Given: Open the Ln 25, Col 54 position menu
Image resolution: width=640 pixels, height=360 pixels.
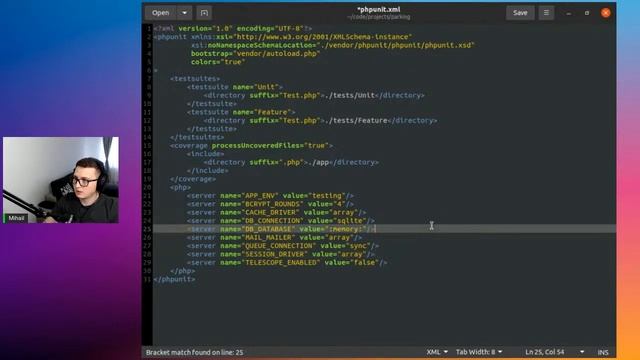Looking at the screenshot, I should tap(554, 352).
